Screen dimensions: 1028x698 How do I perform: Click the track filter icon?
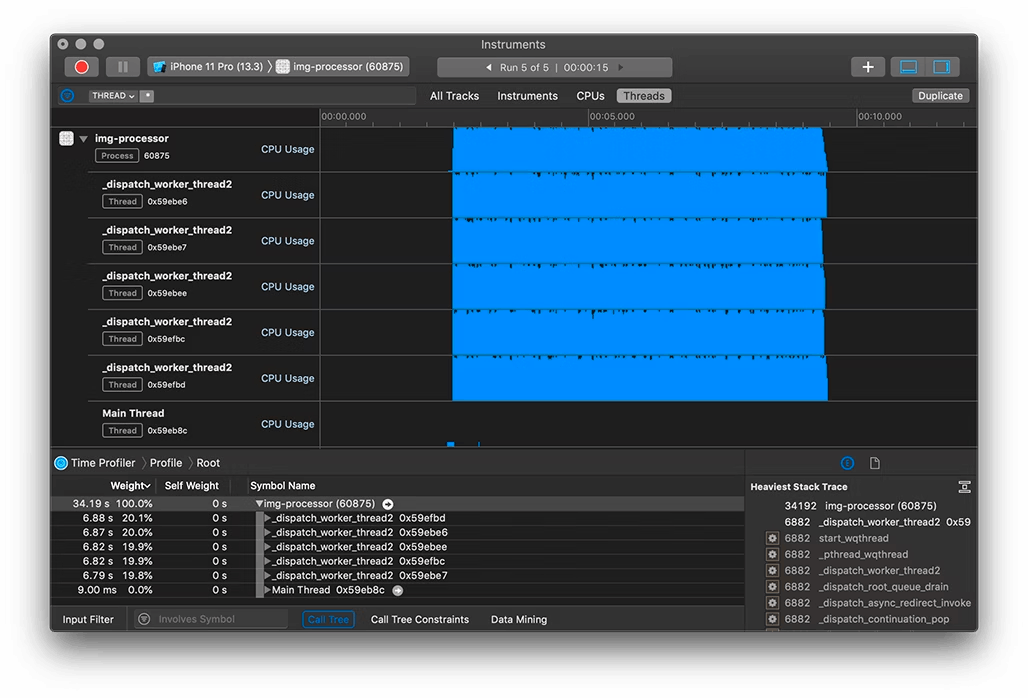(68, 96)
